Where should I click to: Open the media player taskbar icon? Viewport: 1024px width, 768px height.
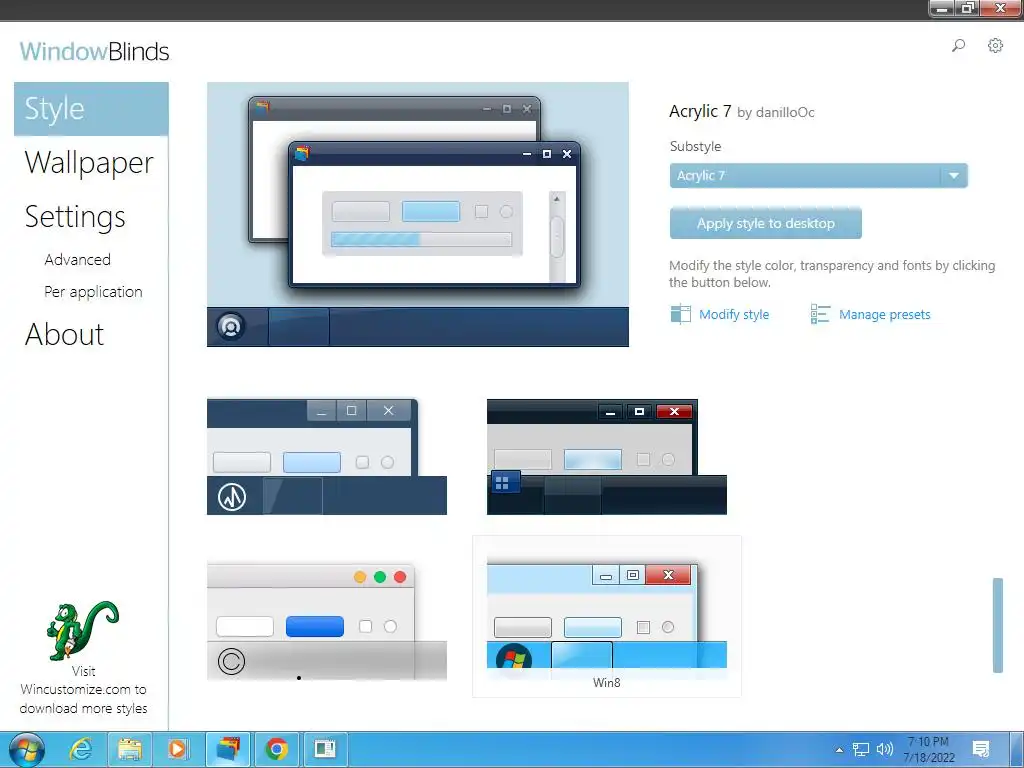177,749
